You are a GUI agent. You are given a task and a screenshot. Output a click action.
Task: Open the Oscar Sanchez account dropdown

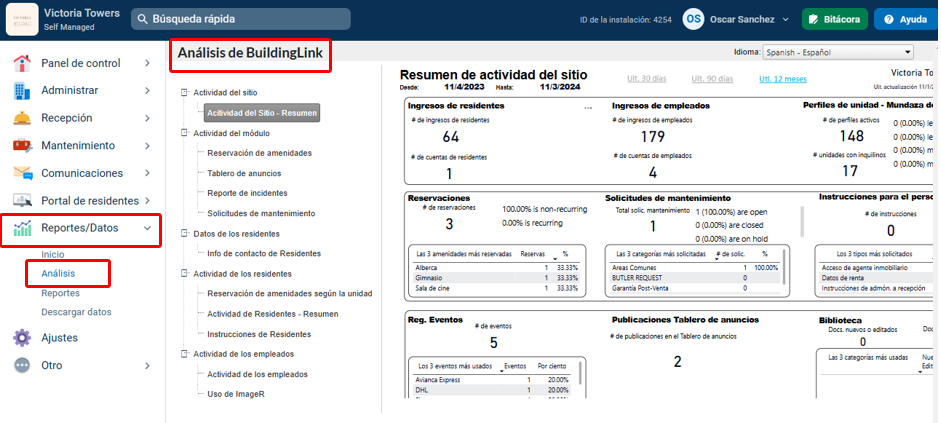pos(749,19)
